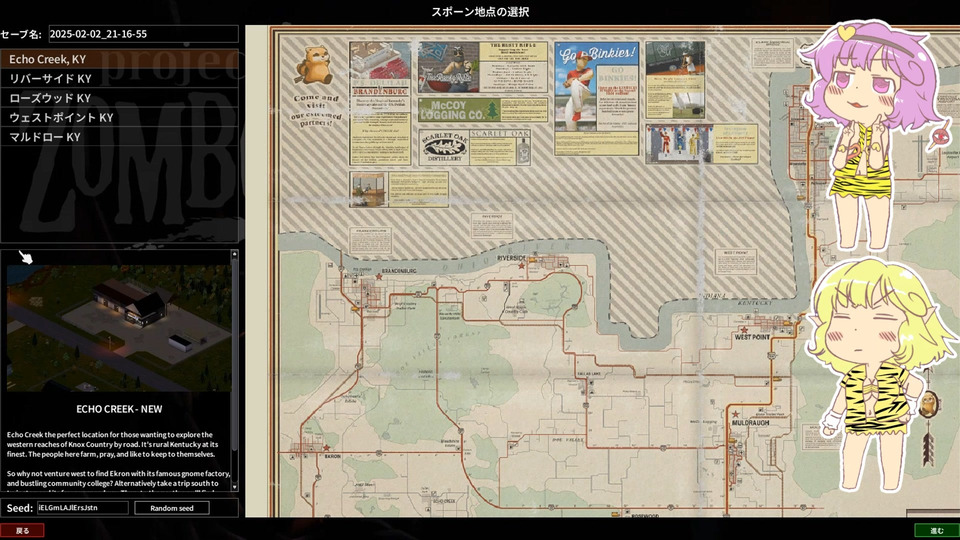
Task: Click description scrollbar up arrow
Action: tap(234, 253)
